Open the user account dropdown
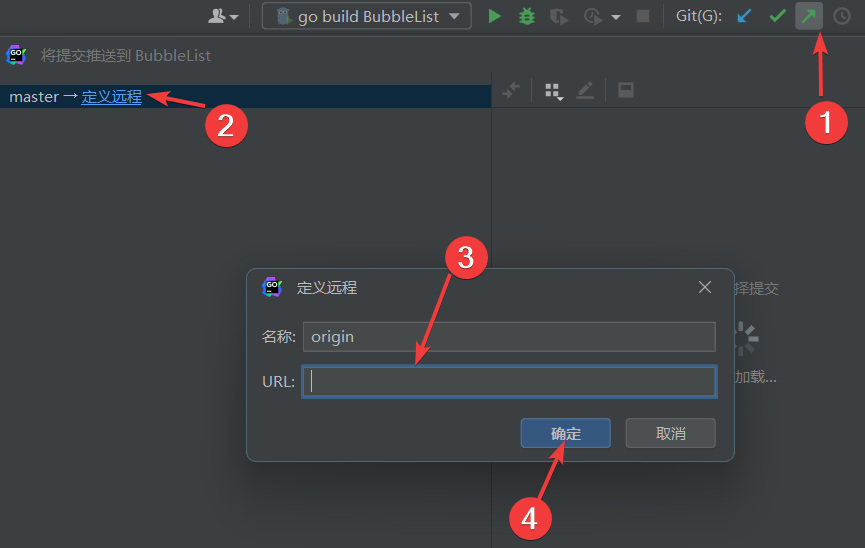 (x=223, y=16)
